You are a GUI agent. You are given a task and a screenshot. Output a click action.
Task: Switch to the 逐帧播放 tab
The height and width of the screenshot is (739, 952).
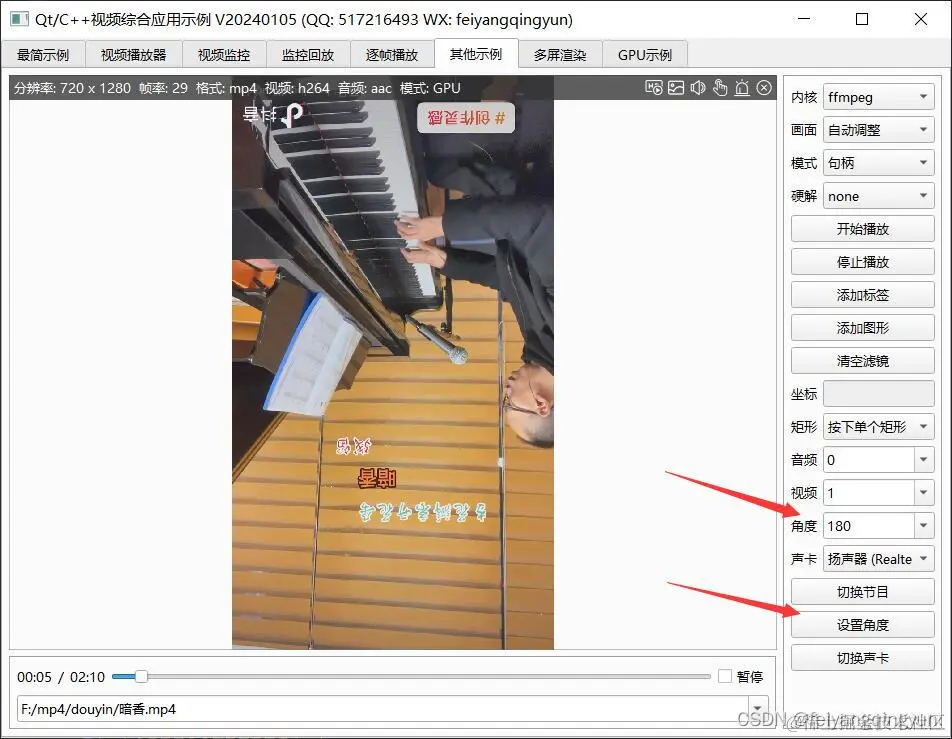pyautogui.click(x=392, y=55)
